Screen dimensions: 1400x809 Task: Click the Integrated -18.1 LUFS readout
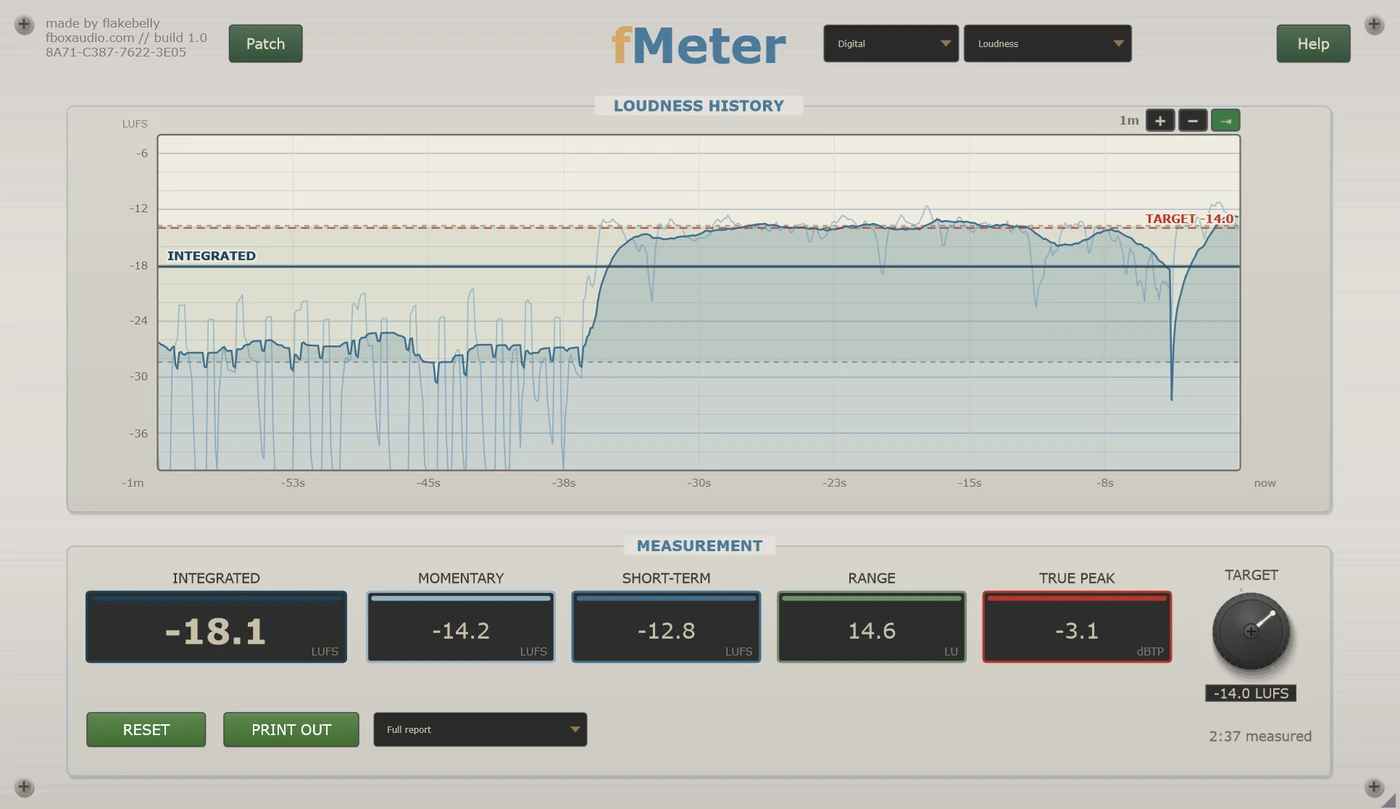pos(216,627)
